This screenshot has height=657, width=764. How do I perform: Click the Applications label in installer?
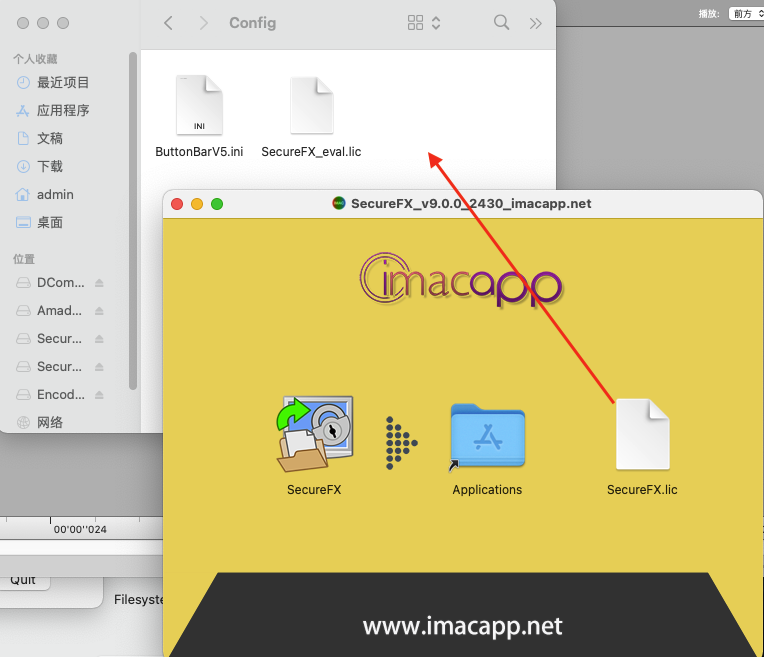point(487,490)
